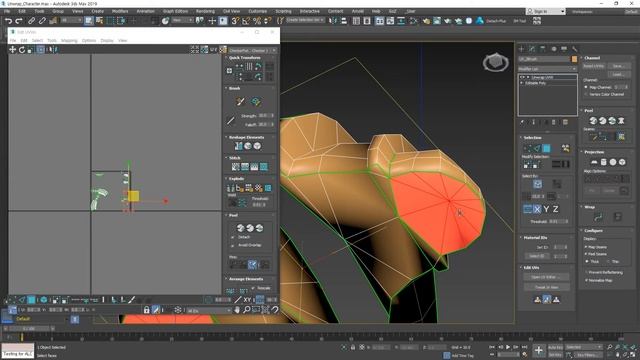Open the Modifiers menu in 3ds Max
The height and width of the screenshot is (360, 640).
[120, 11]
